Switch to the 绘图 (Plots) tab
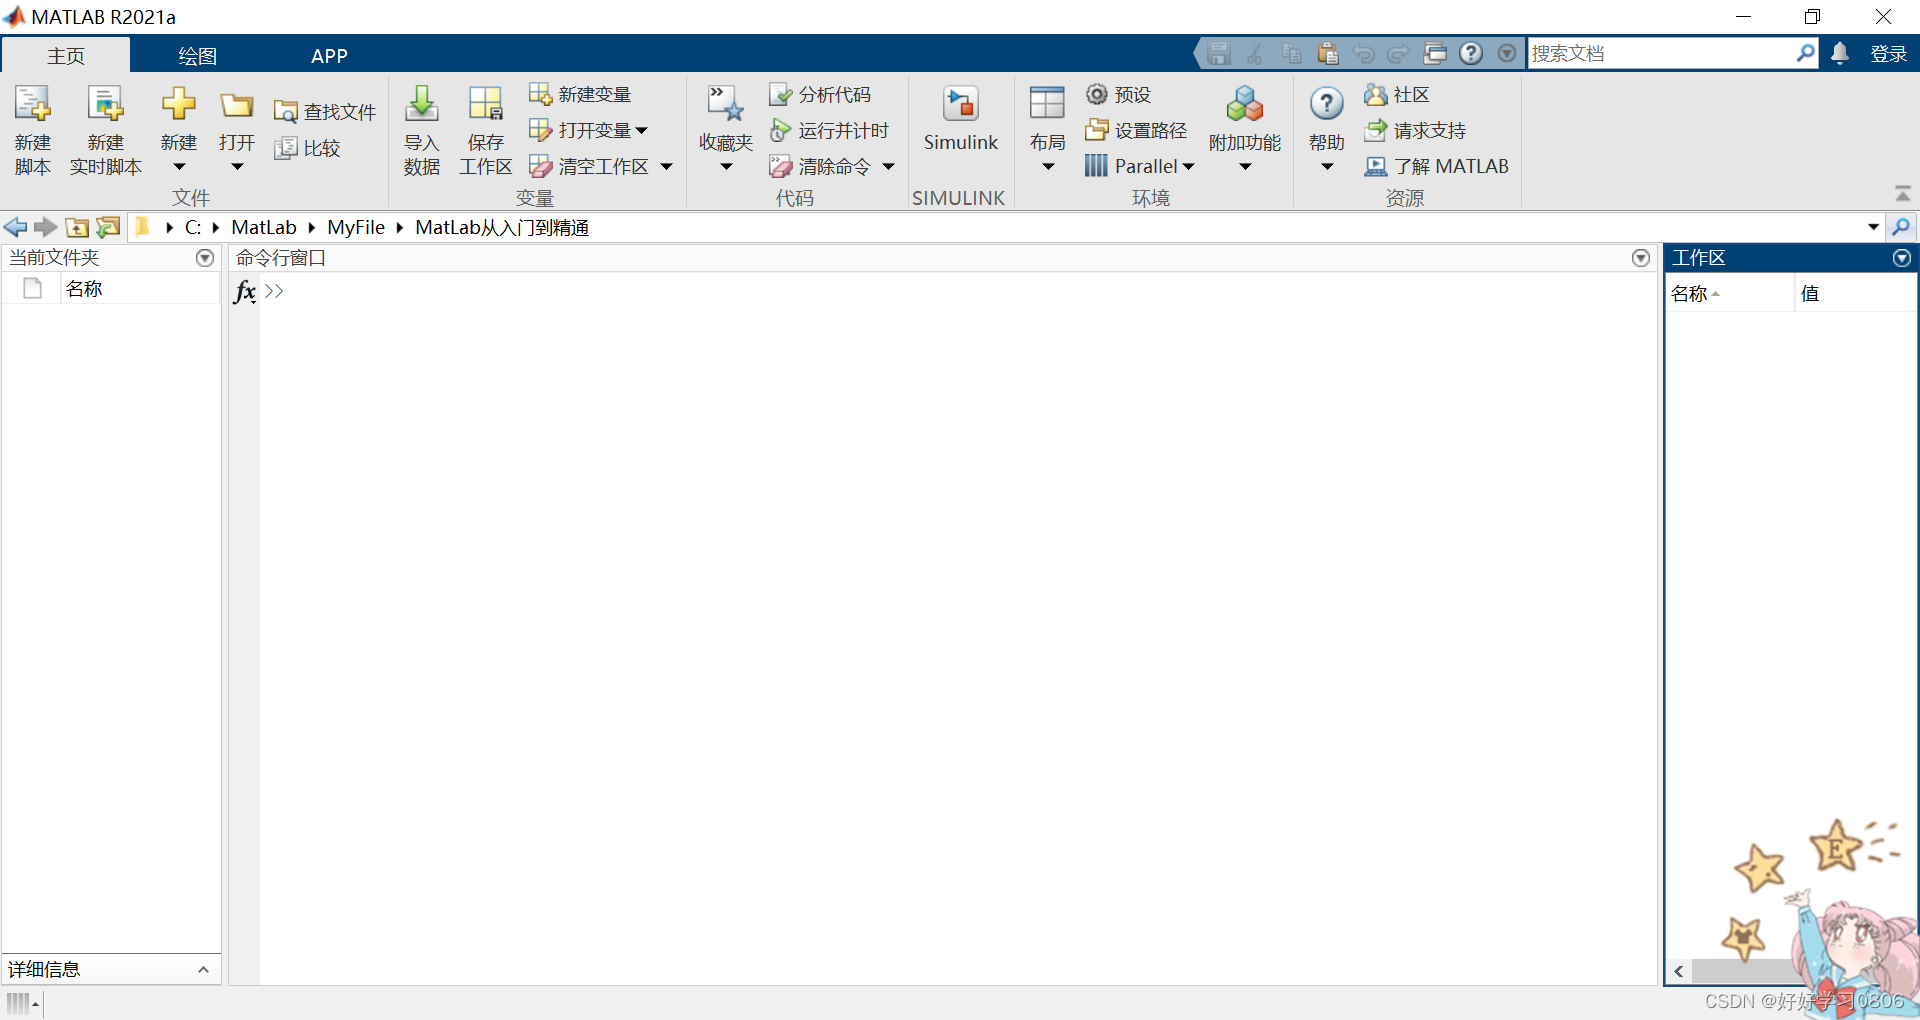This screenshot has width=1920, height=1020. 197,56
